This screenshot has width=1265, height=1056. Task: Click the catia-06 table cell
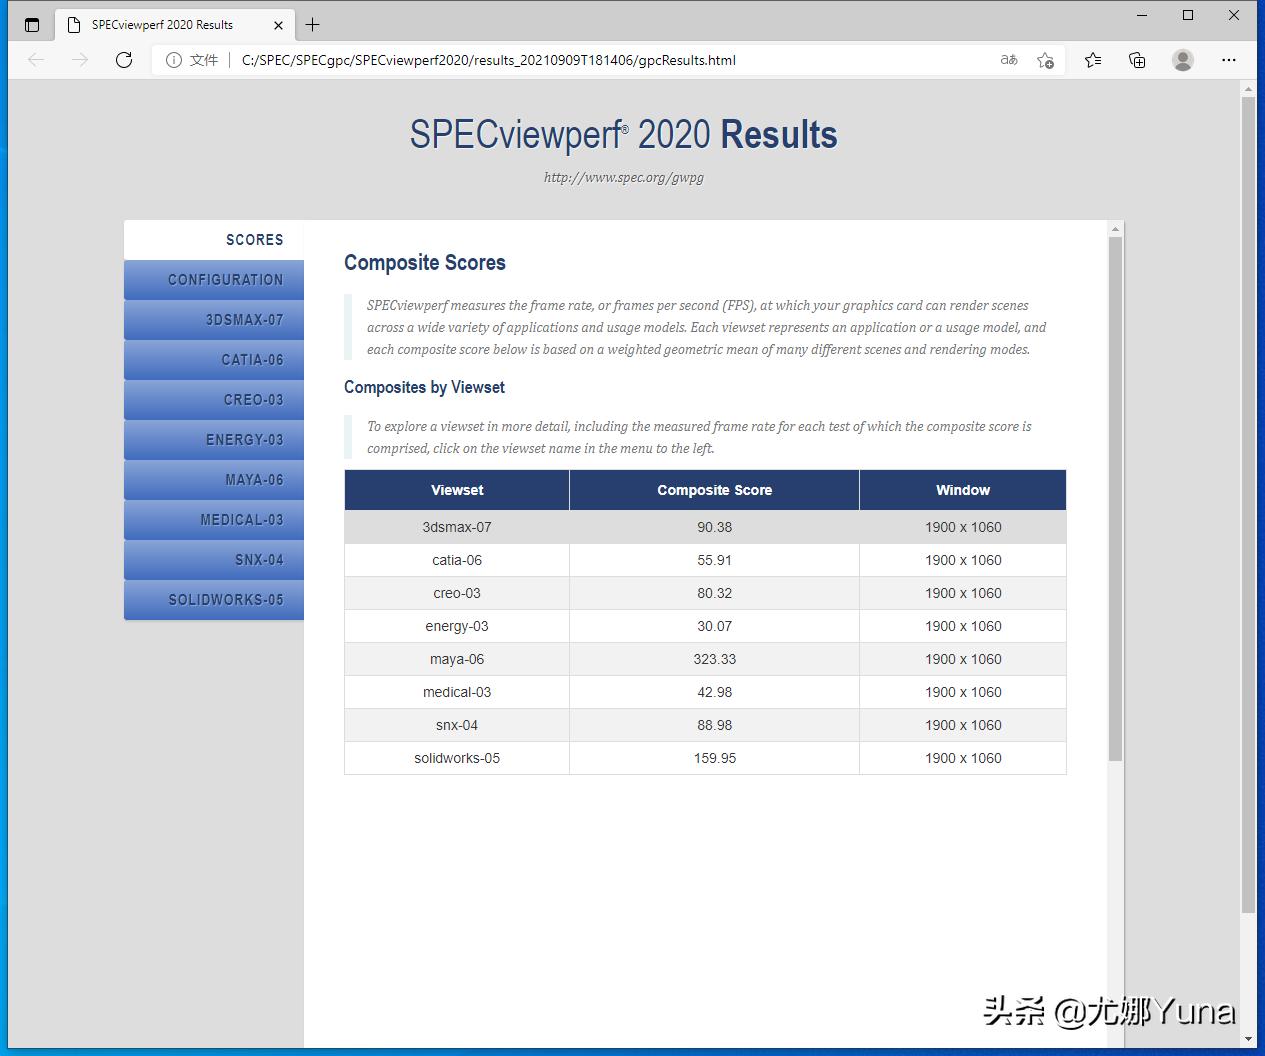457,560
